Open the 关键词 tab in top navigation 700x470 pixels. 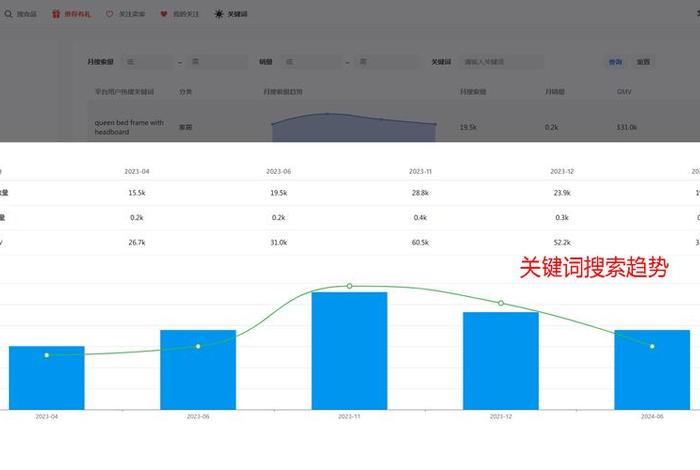(231, 14)
